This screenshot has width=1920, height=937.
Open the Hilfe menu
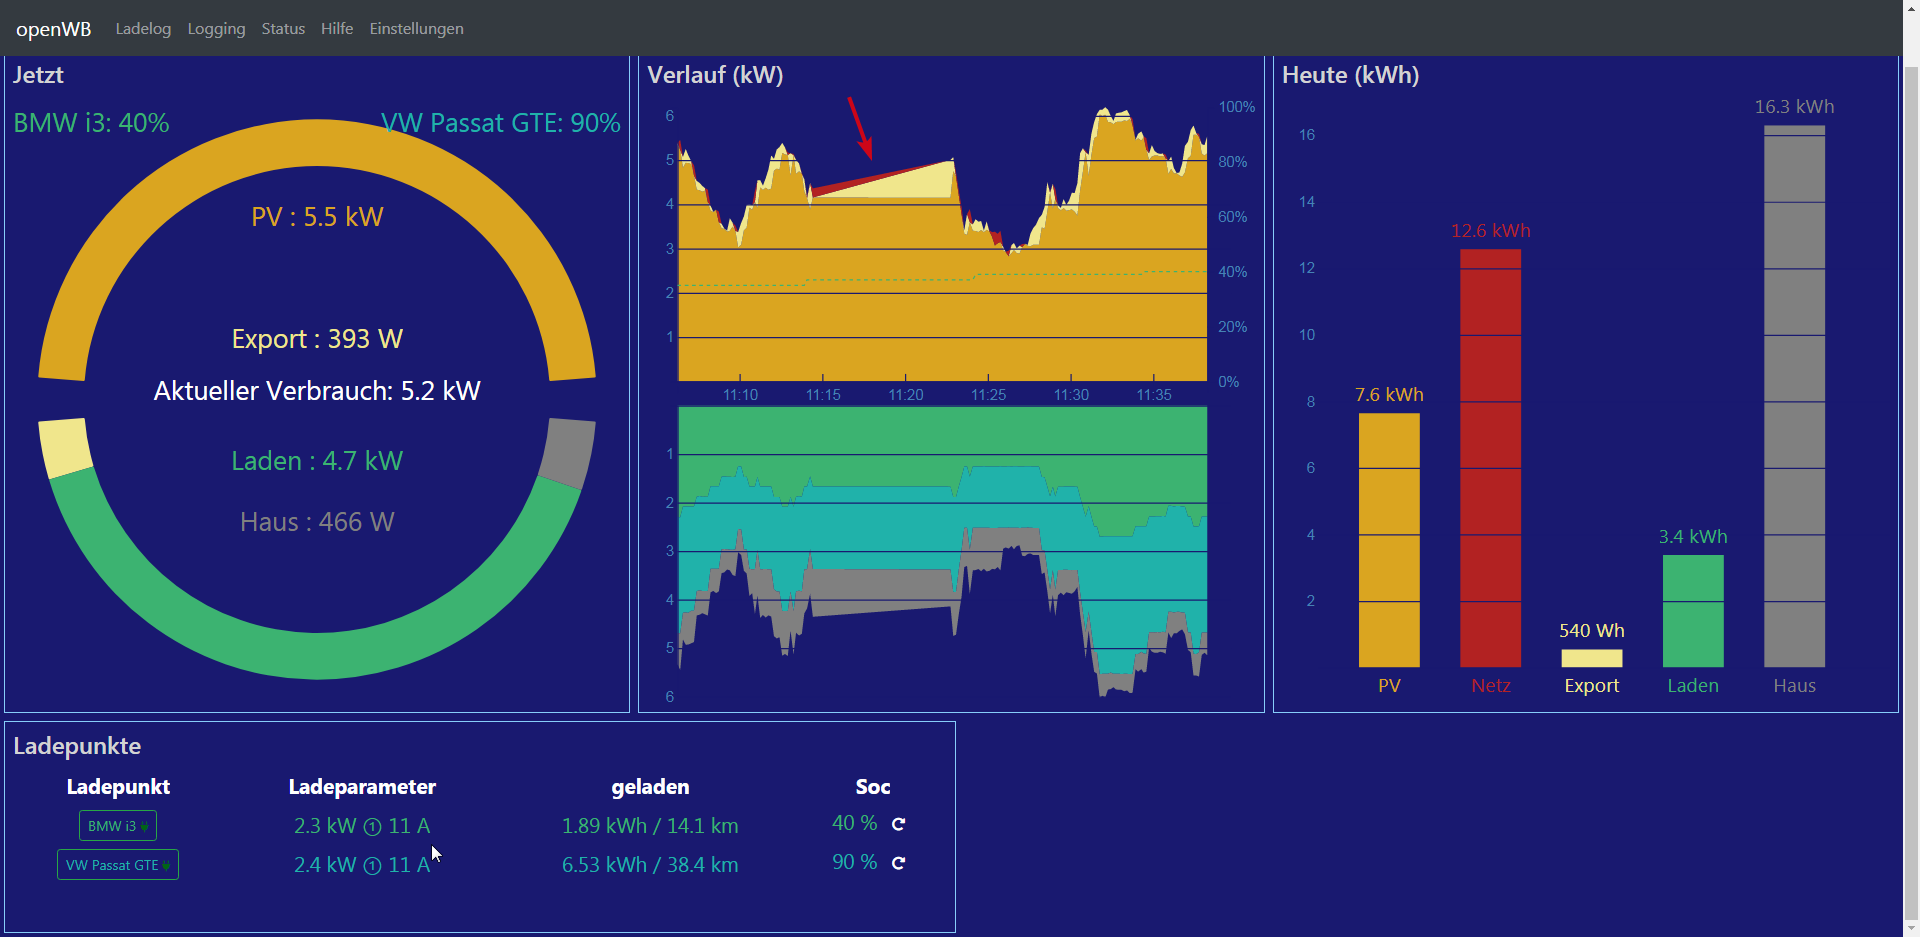tap(337, 29)
